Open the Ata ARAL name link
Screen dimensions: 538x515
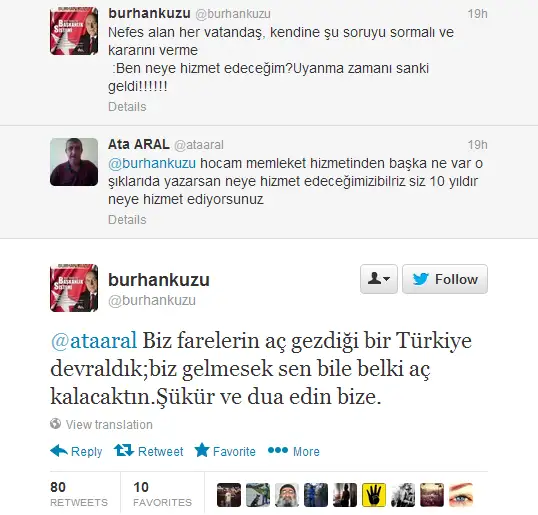[x=139, y=144]
